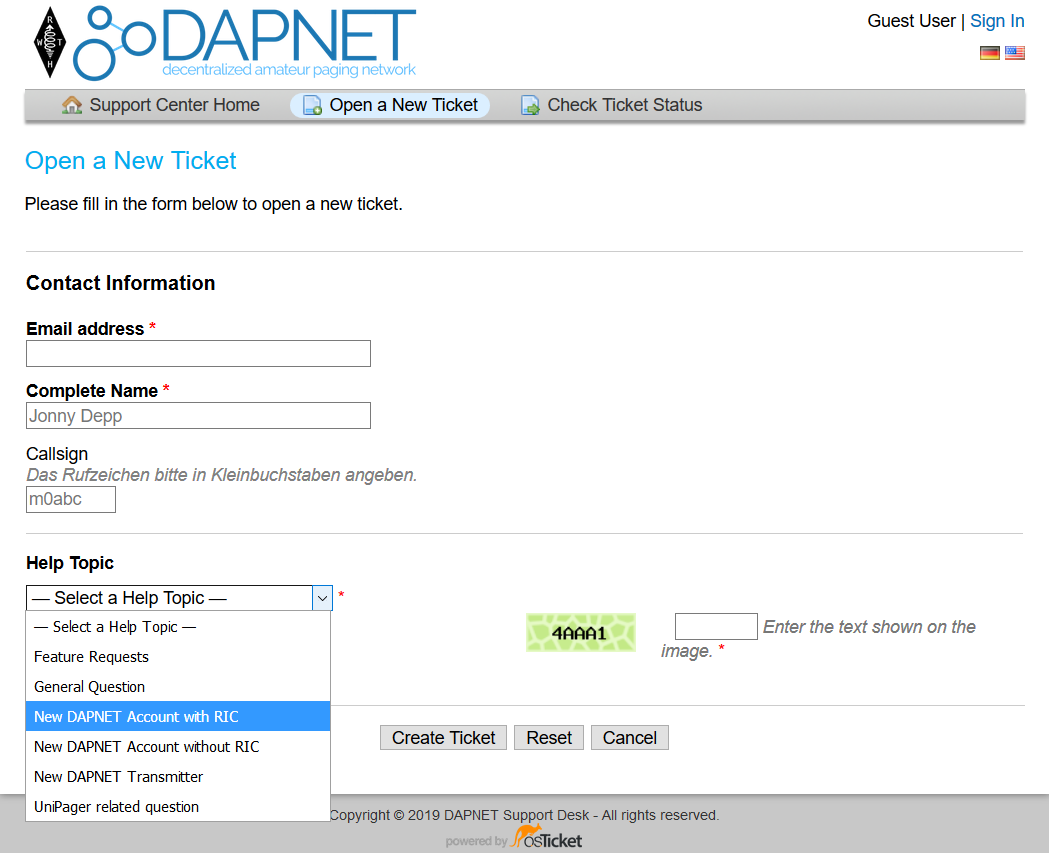Click the 'Enter the text shown' hint

click(818, 638)
